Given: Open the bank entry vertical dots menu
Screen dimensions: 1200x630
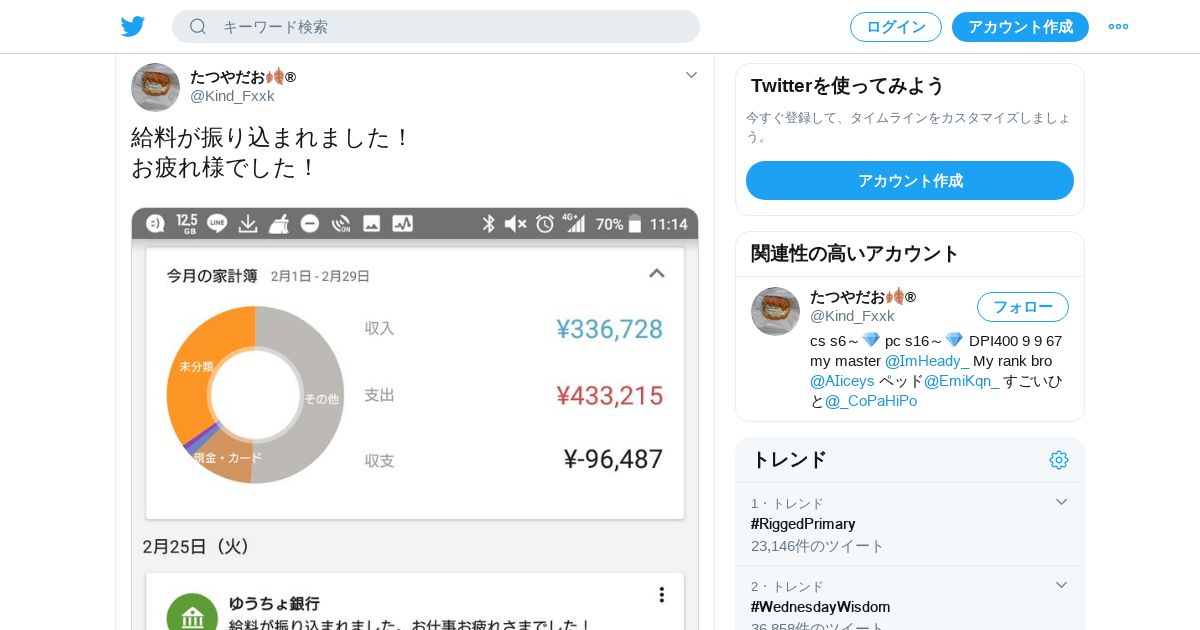Looking at the screenshot, I should 661,595.
